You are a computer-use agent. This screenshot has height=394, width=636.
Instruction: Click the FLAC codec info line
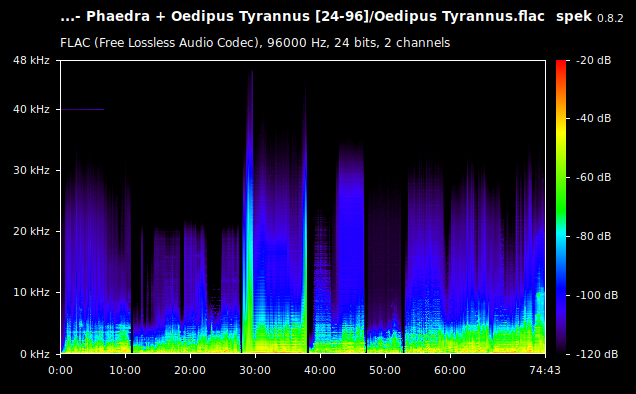(255, 43)
